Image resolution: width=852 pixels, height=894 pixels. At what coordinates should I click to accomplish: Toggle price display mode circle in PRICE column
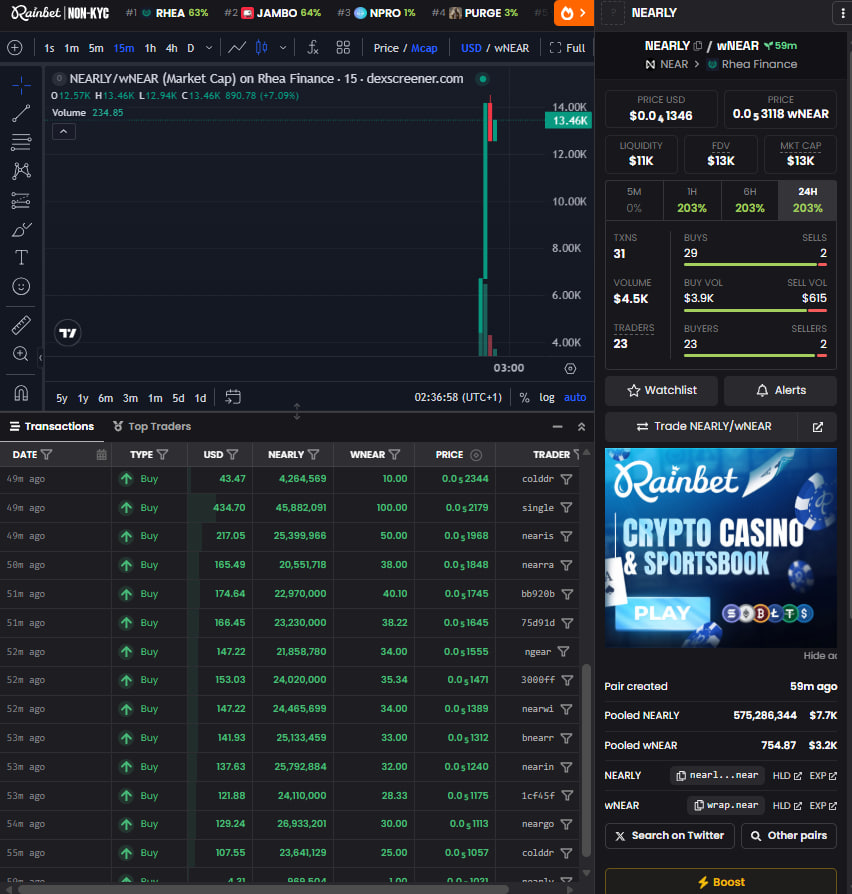point(476,455)
